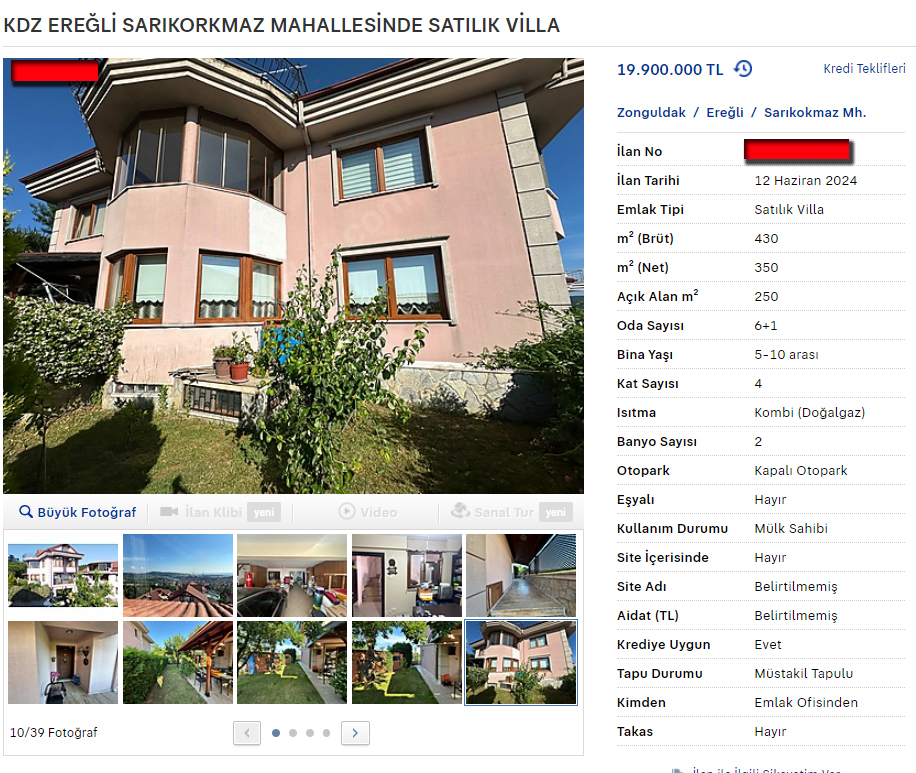This screenshot has width=916, height=773.
Task: Go to next photo thumbnail page
Action: coord(355,733)
